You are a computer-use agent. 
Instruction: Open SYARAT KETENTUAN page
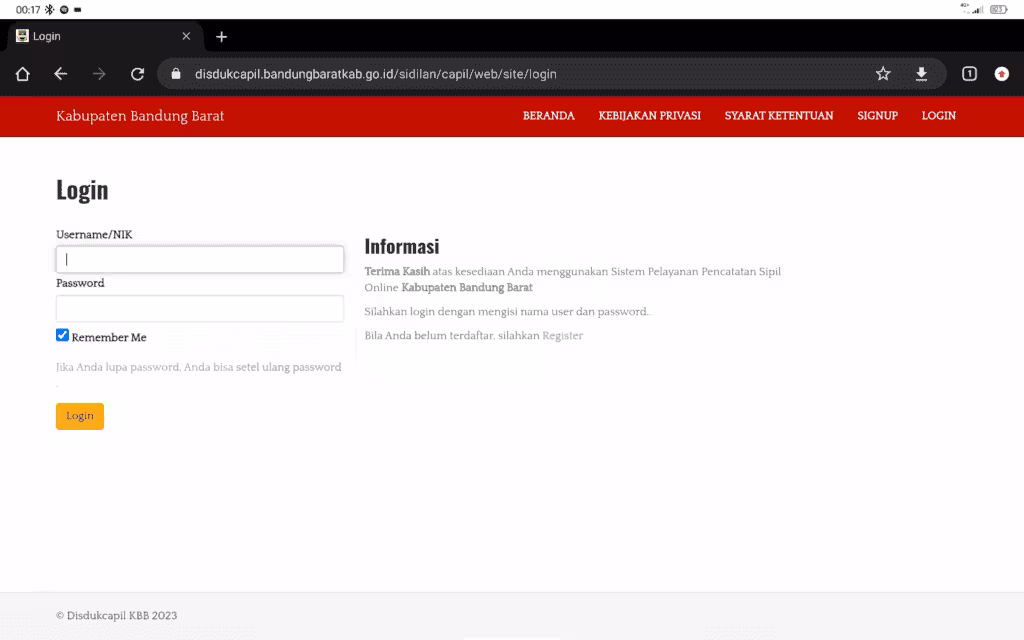coord(778,116)
